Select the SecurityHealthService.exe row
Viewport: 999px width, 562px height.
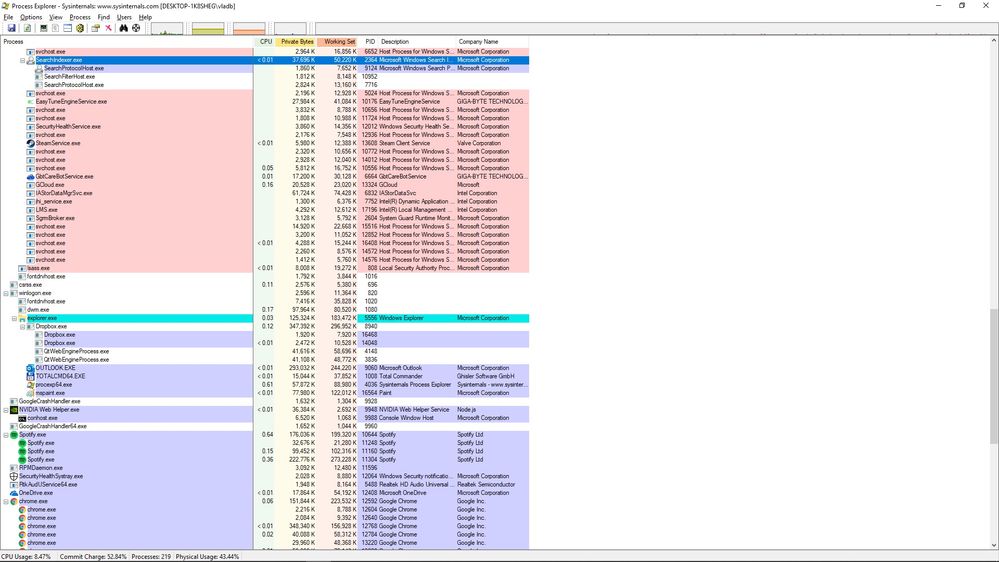click(x=264, y=126)
